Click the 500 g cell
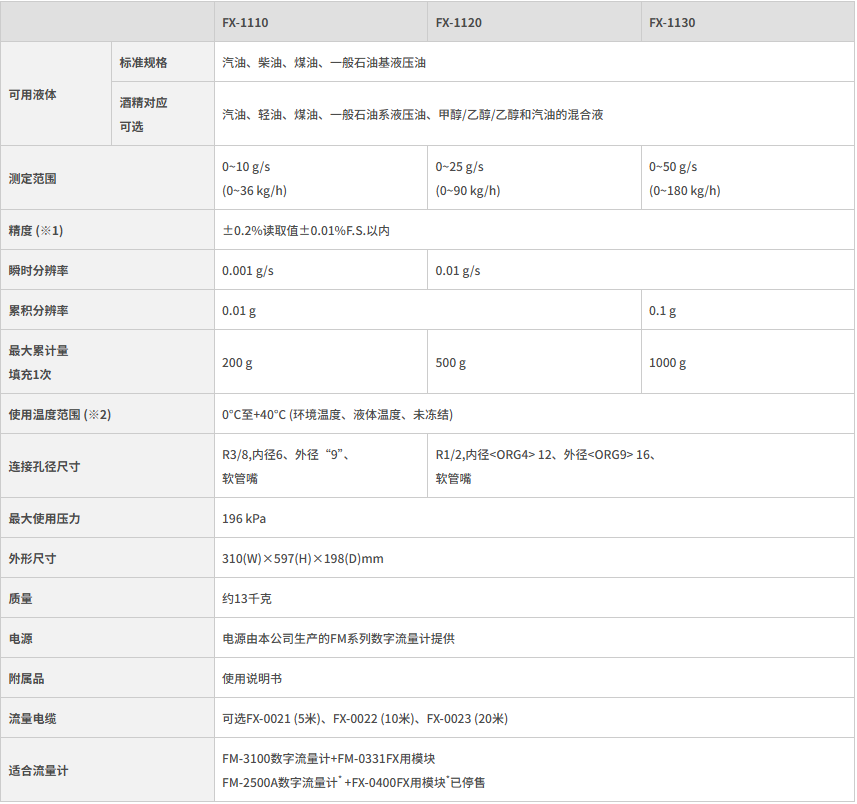Image resolution: width=857 pixels, height=804 pixels. 534,362
